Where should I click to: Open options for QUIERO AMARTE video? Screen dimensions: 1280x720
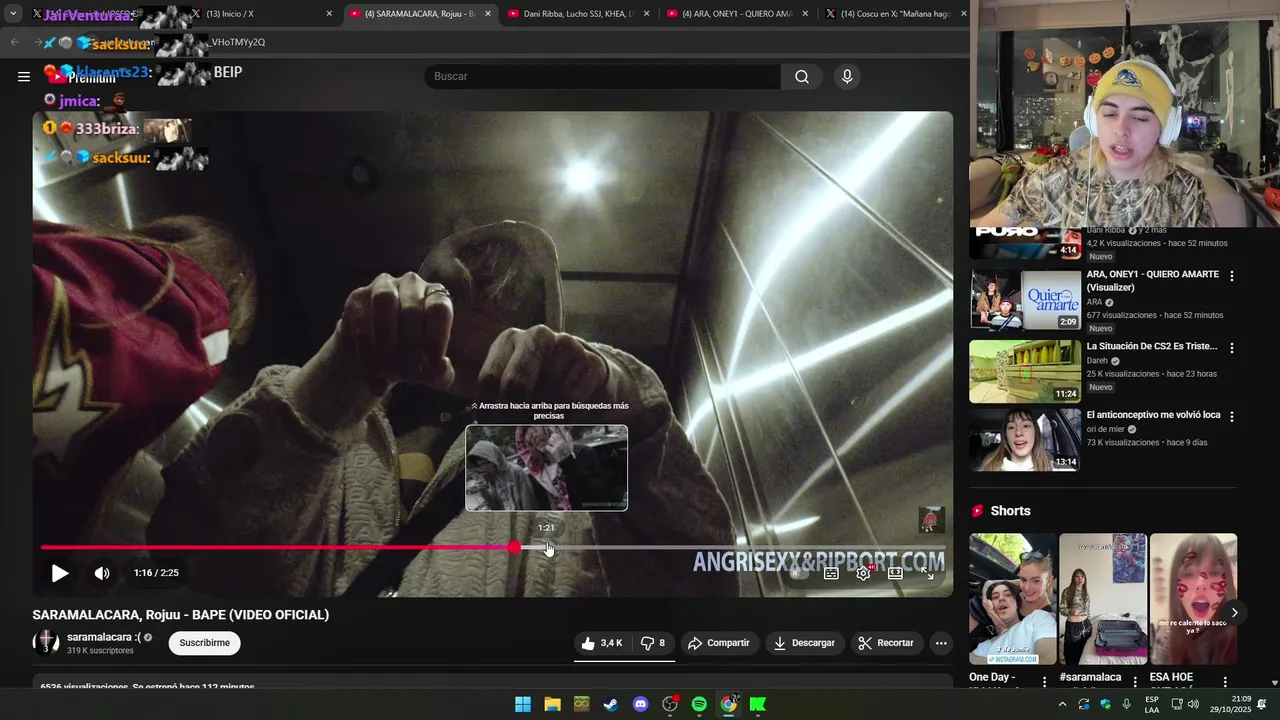(1231, 276)
